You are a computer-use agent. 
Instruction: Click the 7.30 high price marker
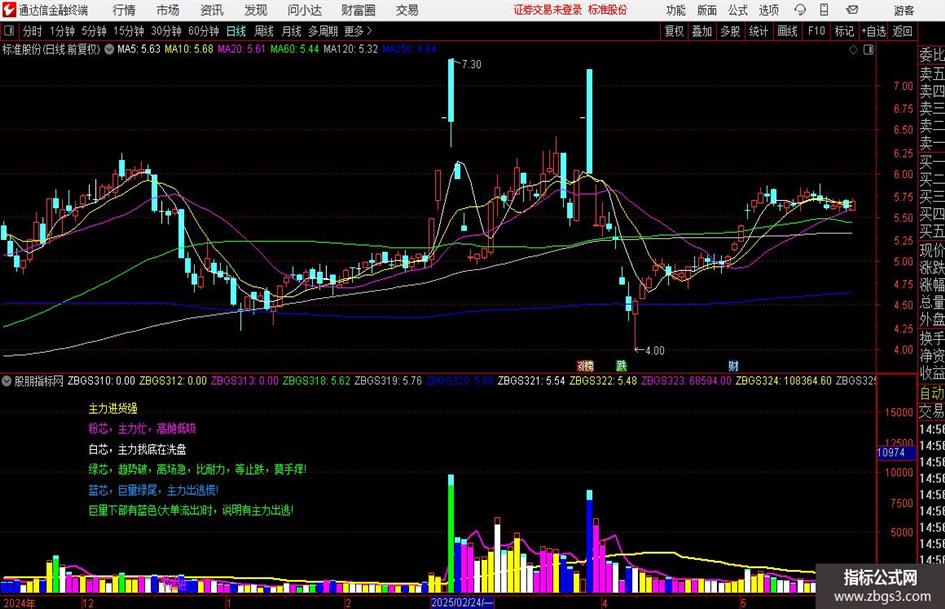[x=471, y=65]
